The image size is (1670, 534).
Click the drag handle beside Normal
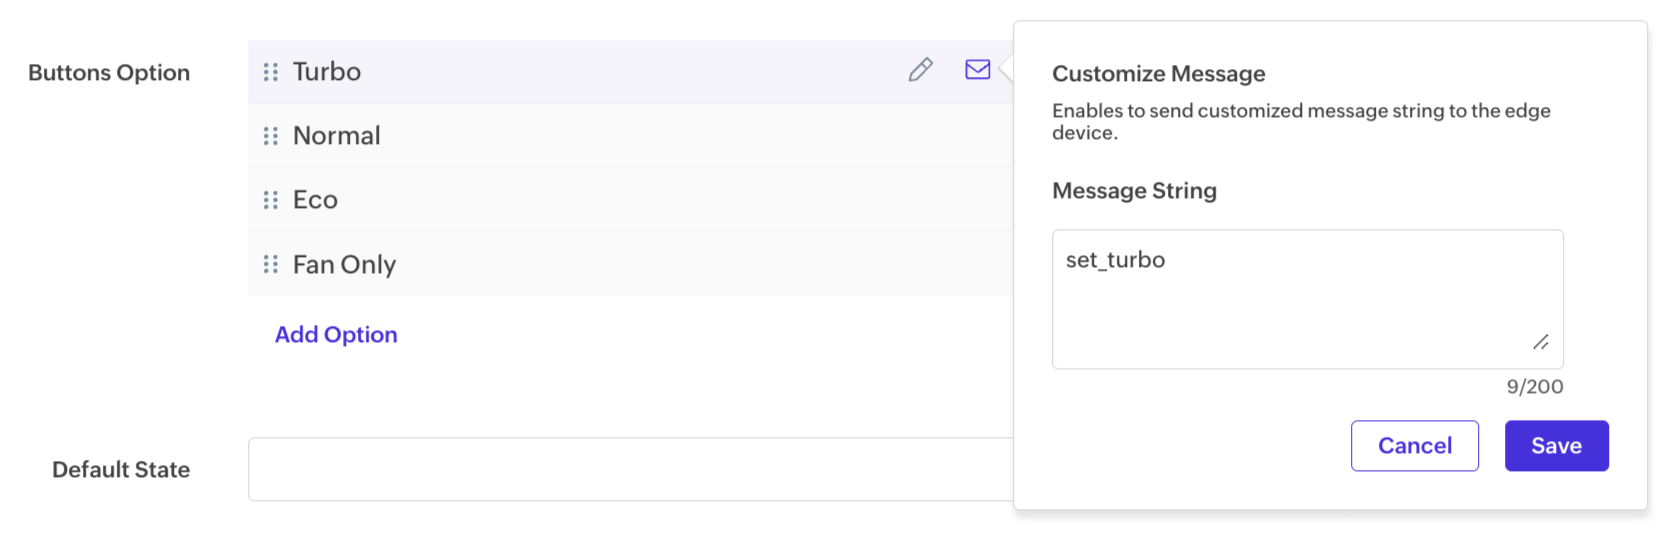(271, 136)
